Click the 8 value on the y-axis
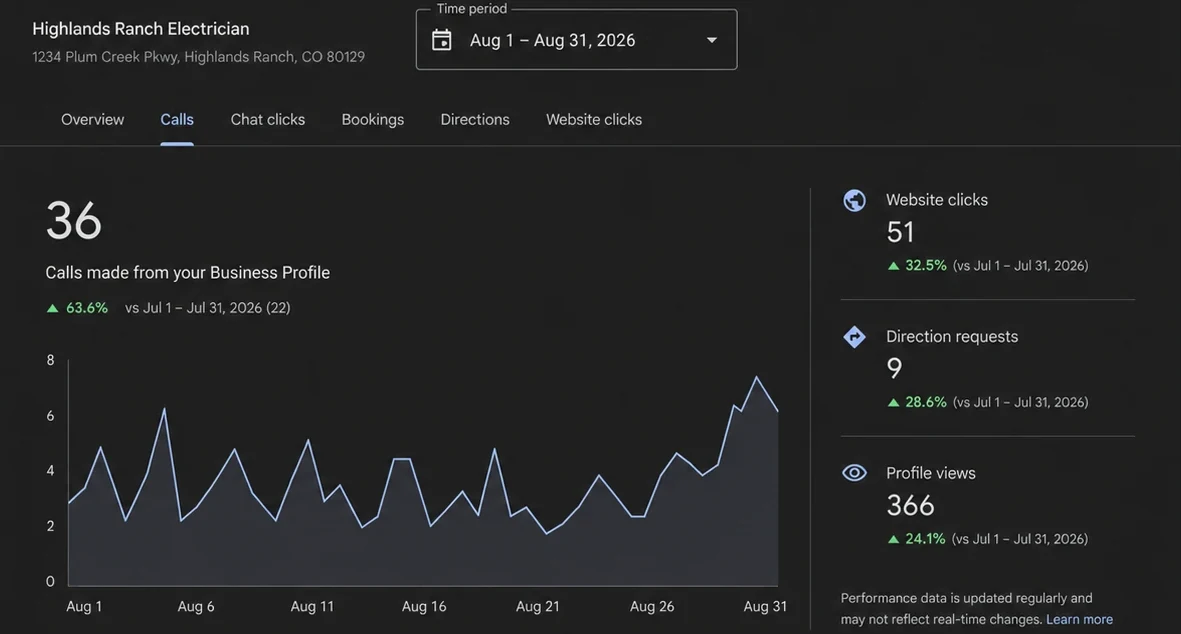The image size is (1181, 634). (50, 360)
